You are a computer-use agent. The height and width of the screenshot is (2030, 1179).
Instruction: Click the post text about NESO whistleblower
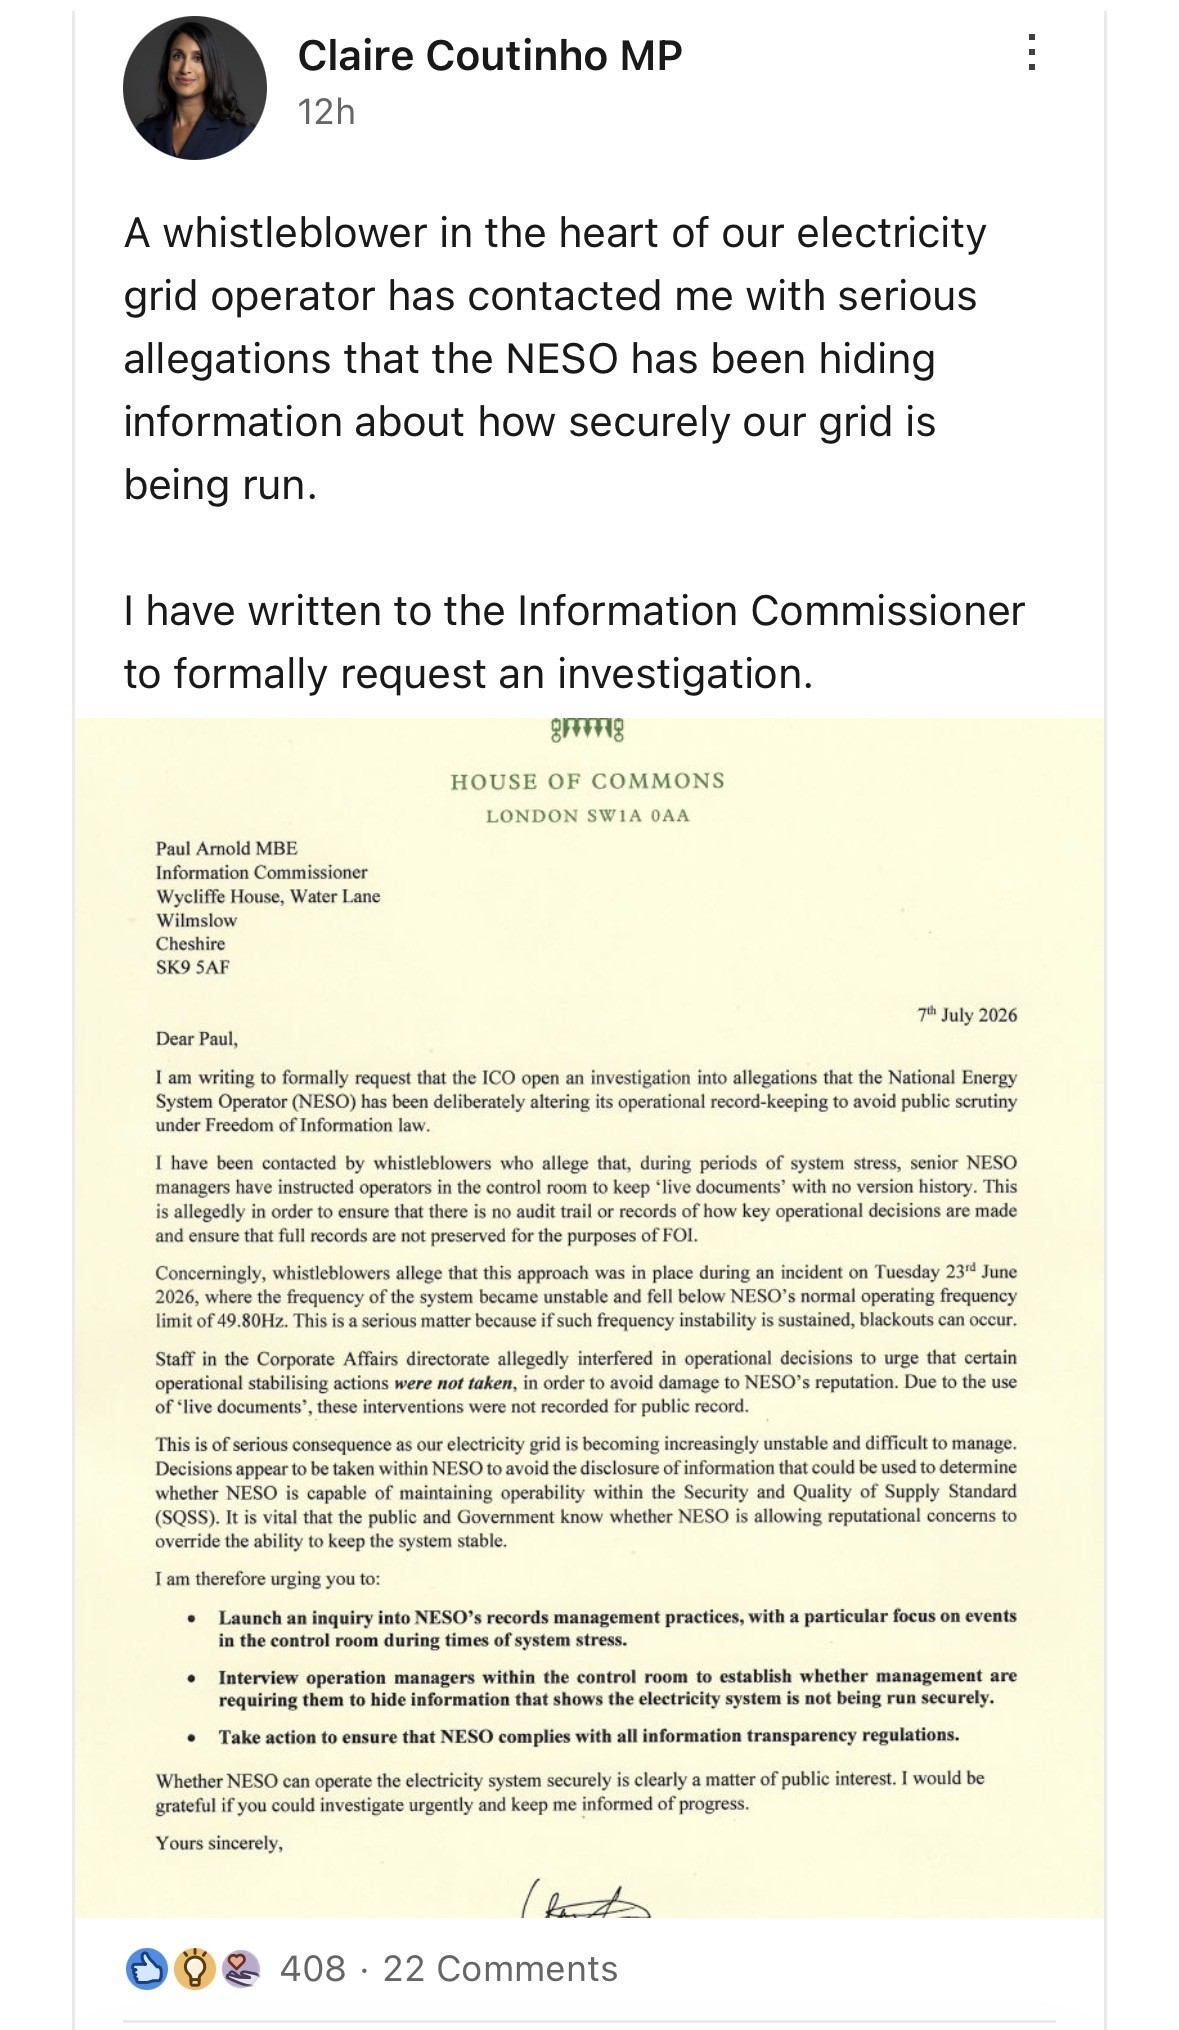tap(555, 358)
